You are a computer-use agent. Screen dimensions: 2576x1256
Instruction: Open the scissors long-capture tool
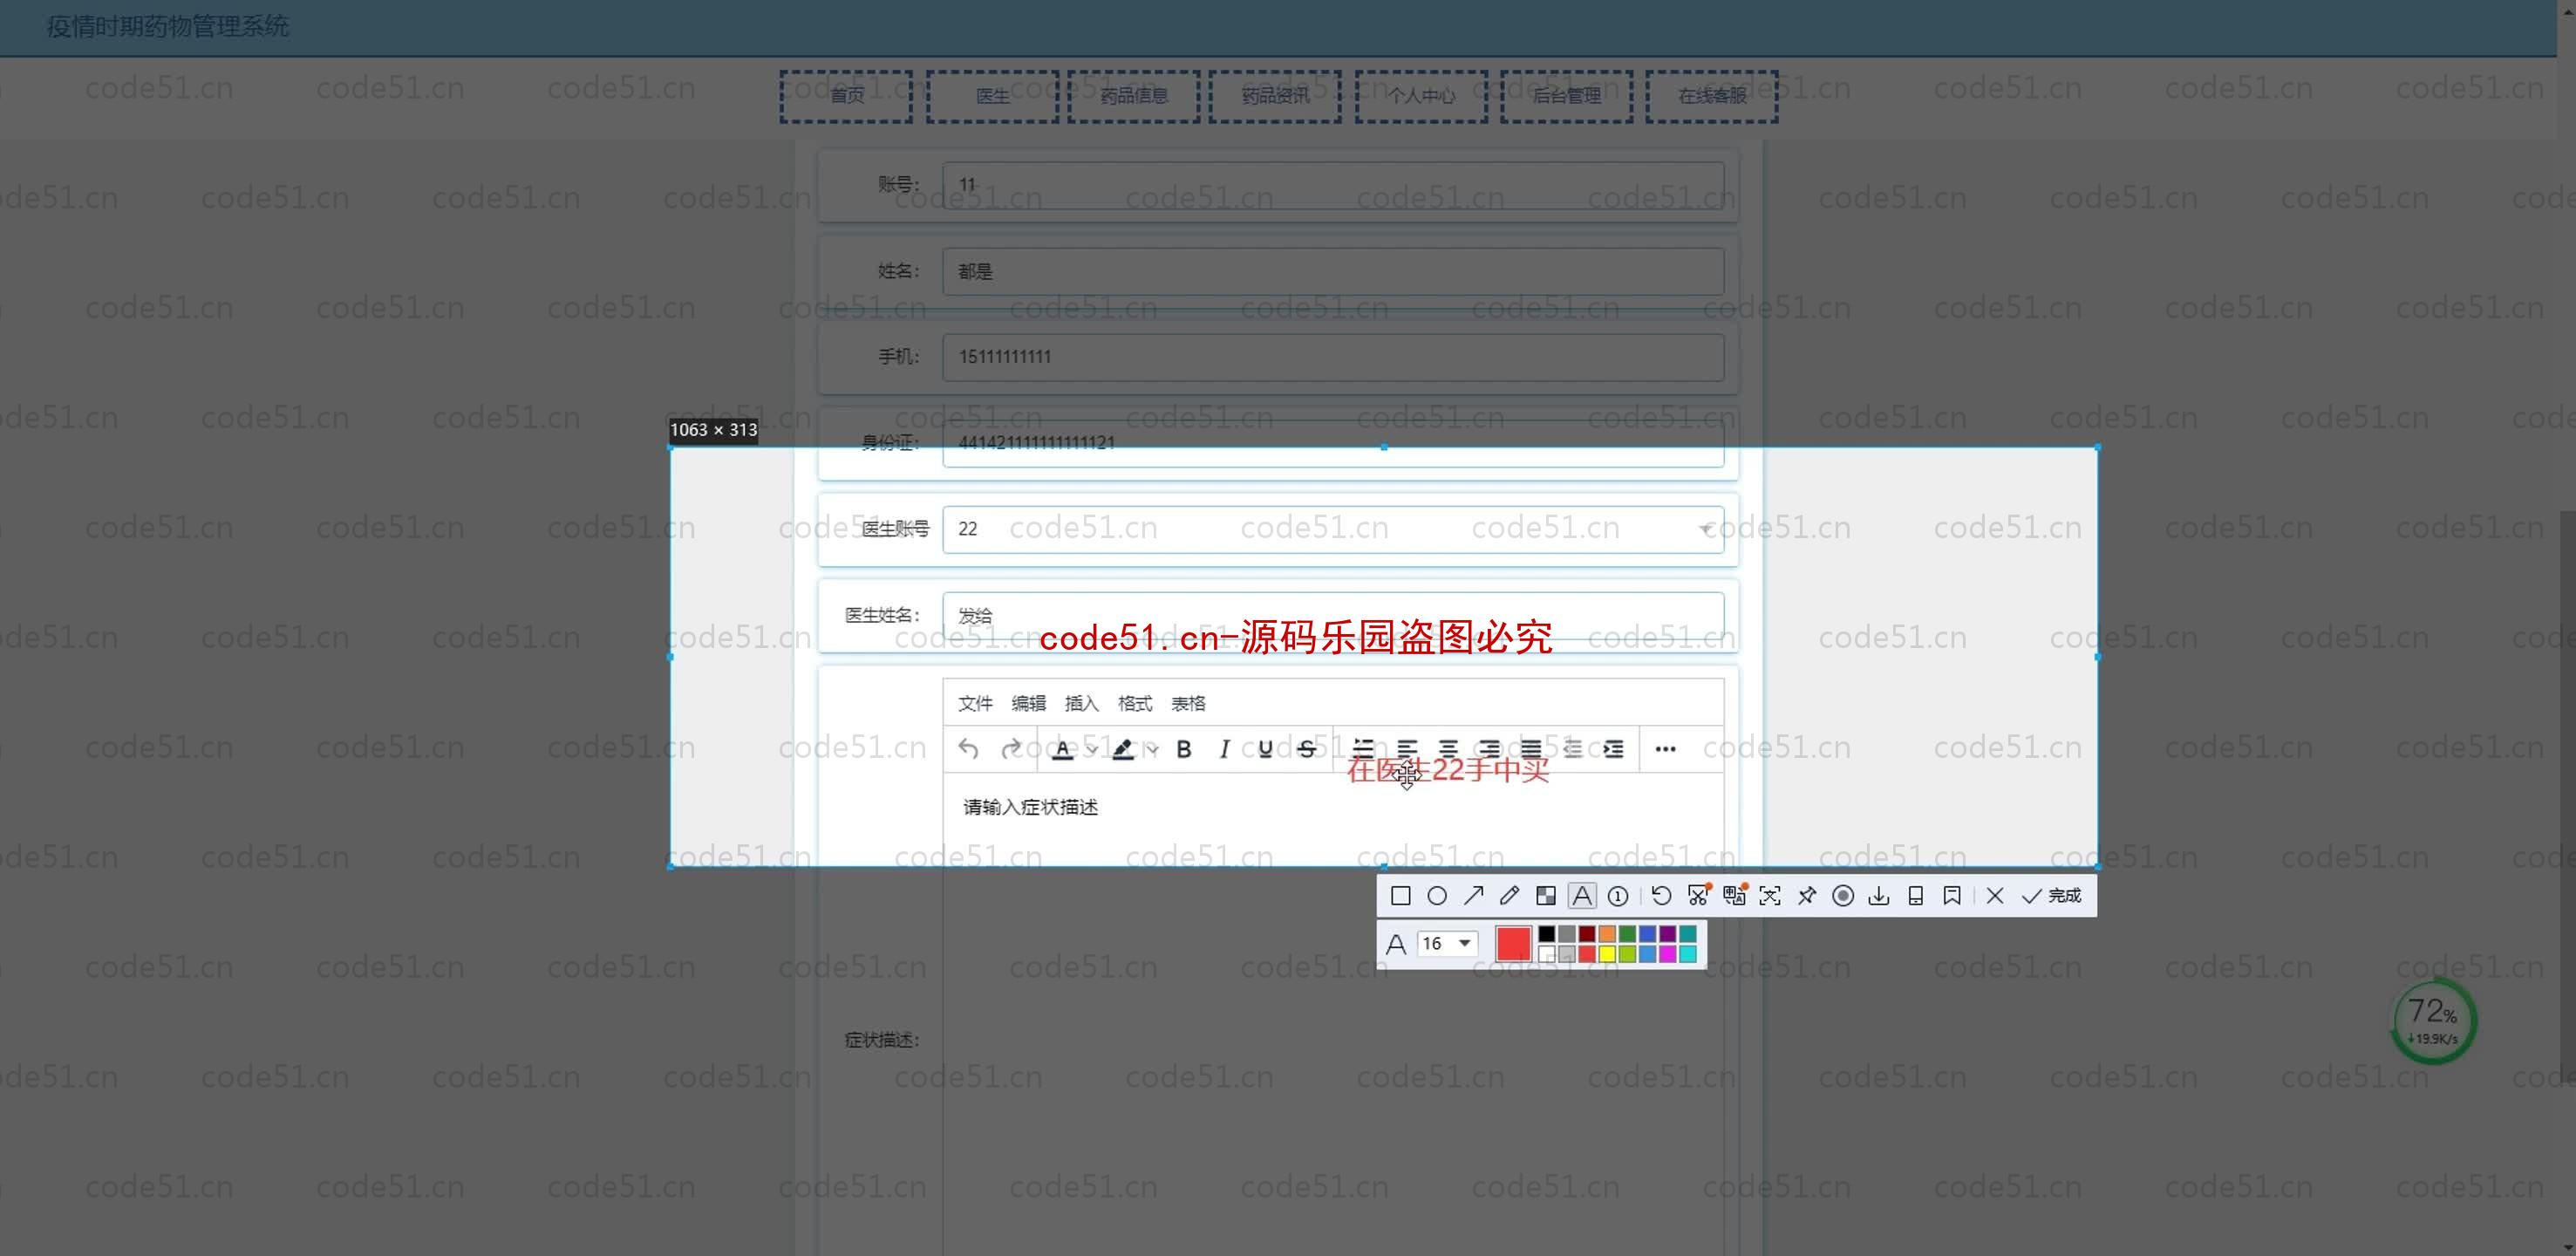pyautogui.click(x=1698, y=896)
